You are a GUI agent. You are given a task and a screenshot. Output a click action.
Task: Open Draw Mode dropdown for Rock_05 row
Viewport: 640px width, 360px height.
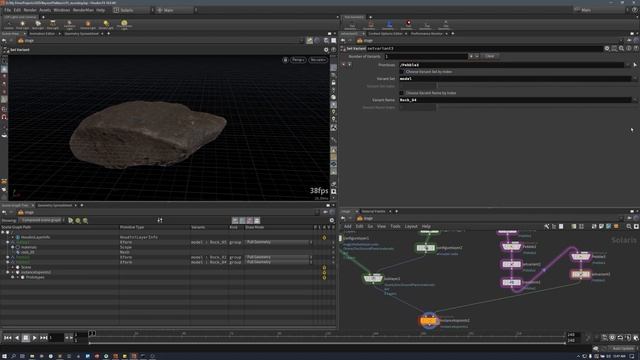(279, 242)
